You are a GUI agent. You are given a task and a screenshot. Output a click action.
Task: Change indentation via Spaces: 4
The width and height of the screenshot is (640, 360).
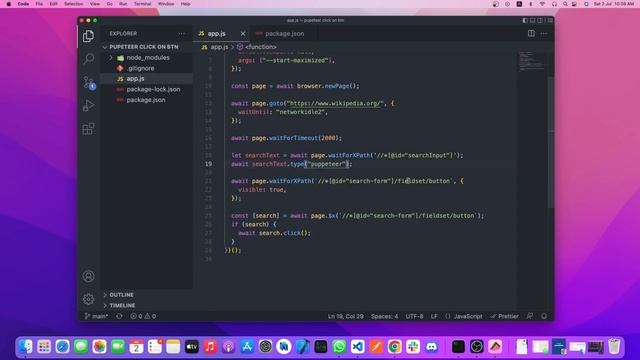(x=384, y=316)
